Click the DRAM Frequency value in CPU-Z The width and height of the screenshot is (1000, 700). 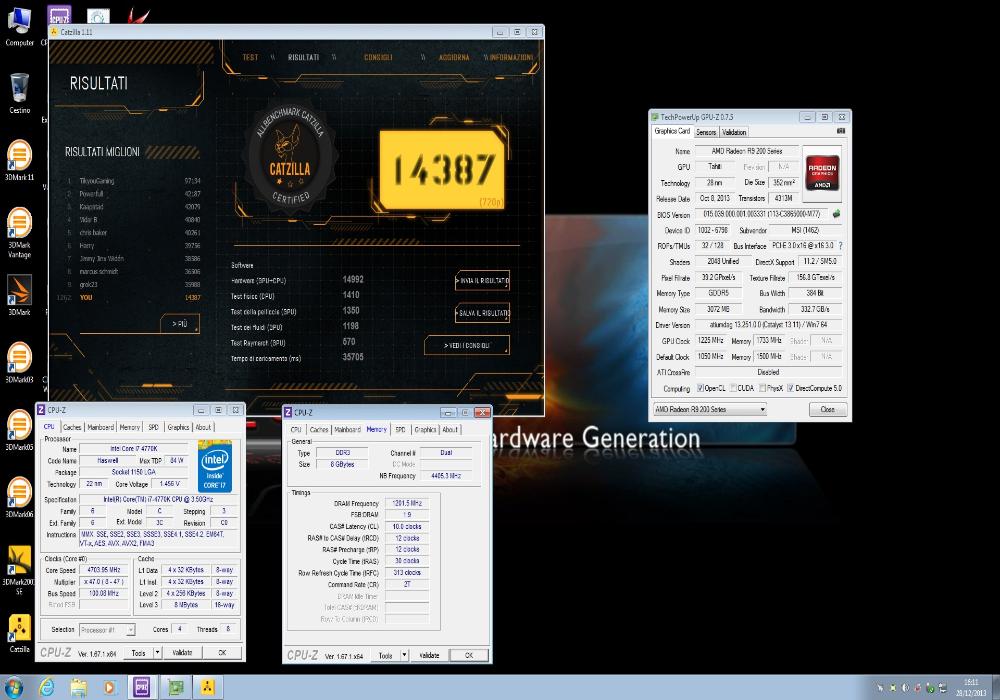coord(407,503)
